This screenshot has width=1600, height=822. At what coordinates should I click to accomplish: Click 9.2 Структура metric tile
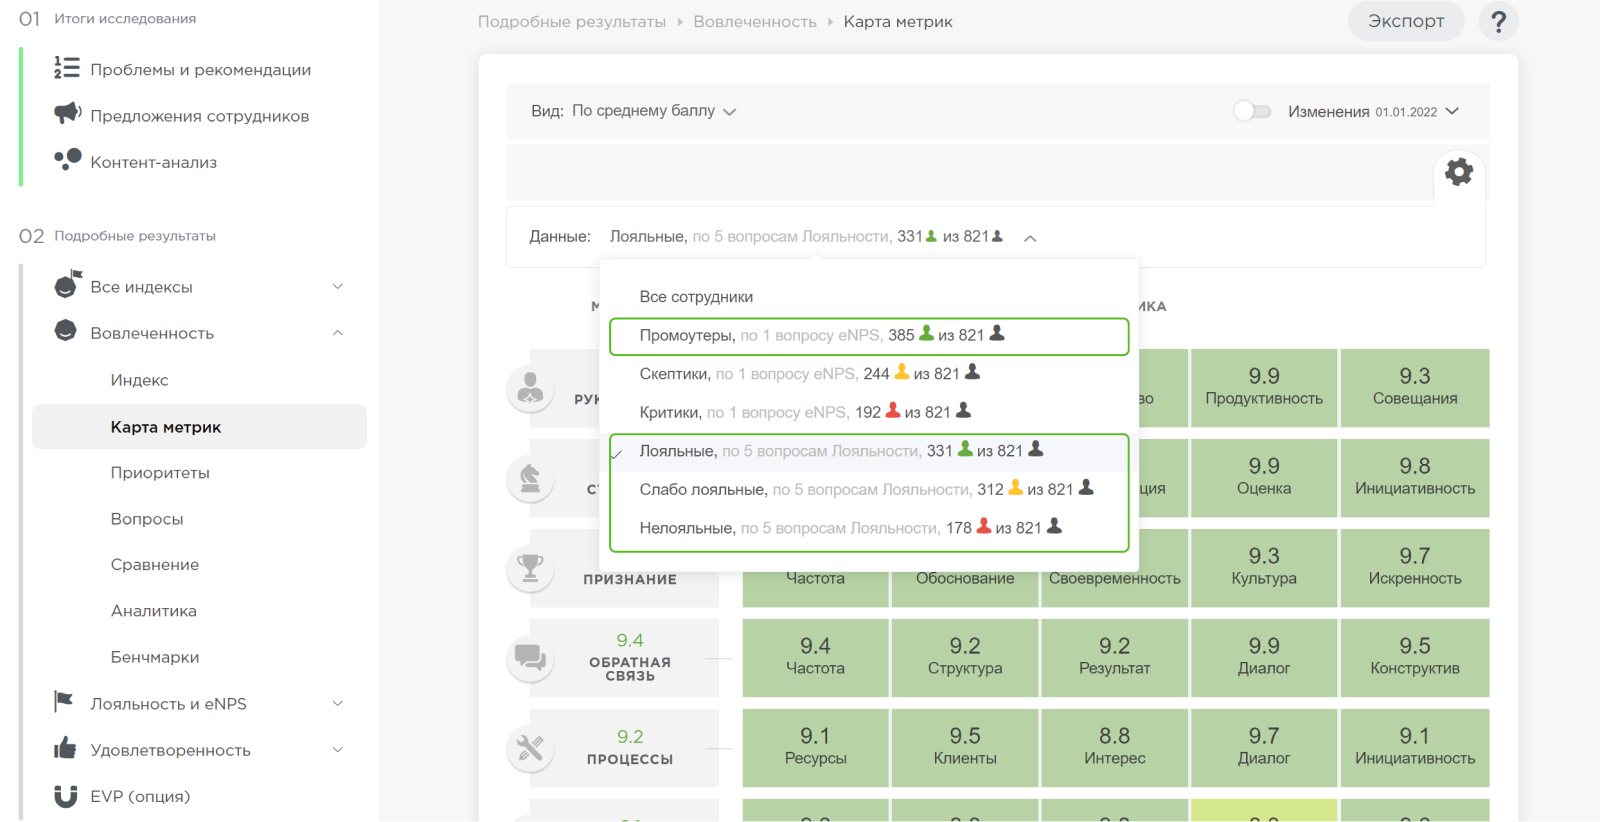[x=965, y=658]
